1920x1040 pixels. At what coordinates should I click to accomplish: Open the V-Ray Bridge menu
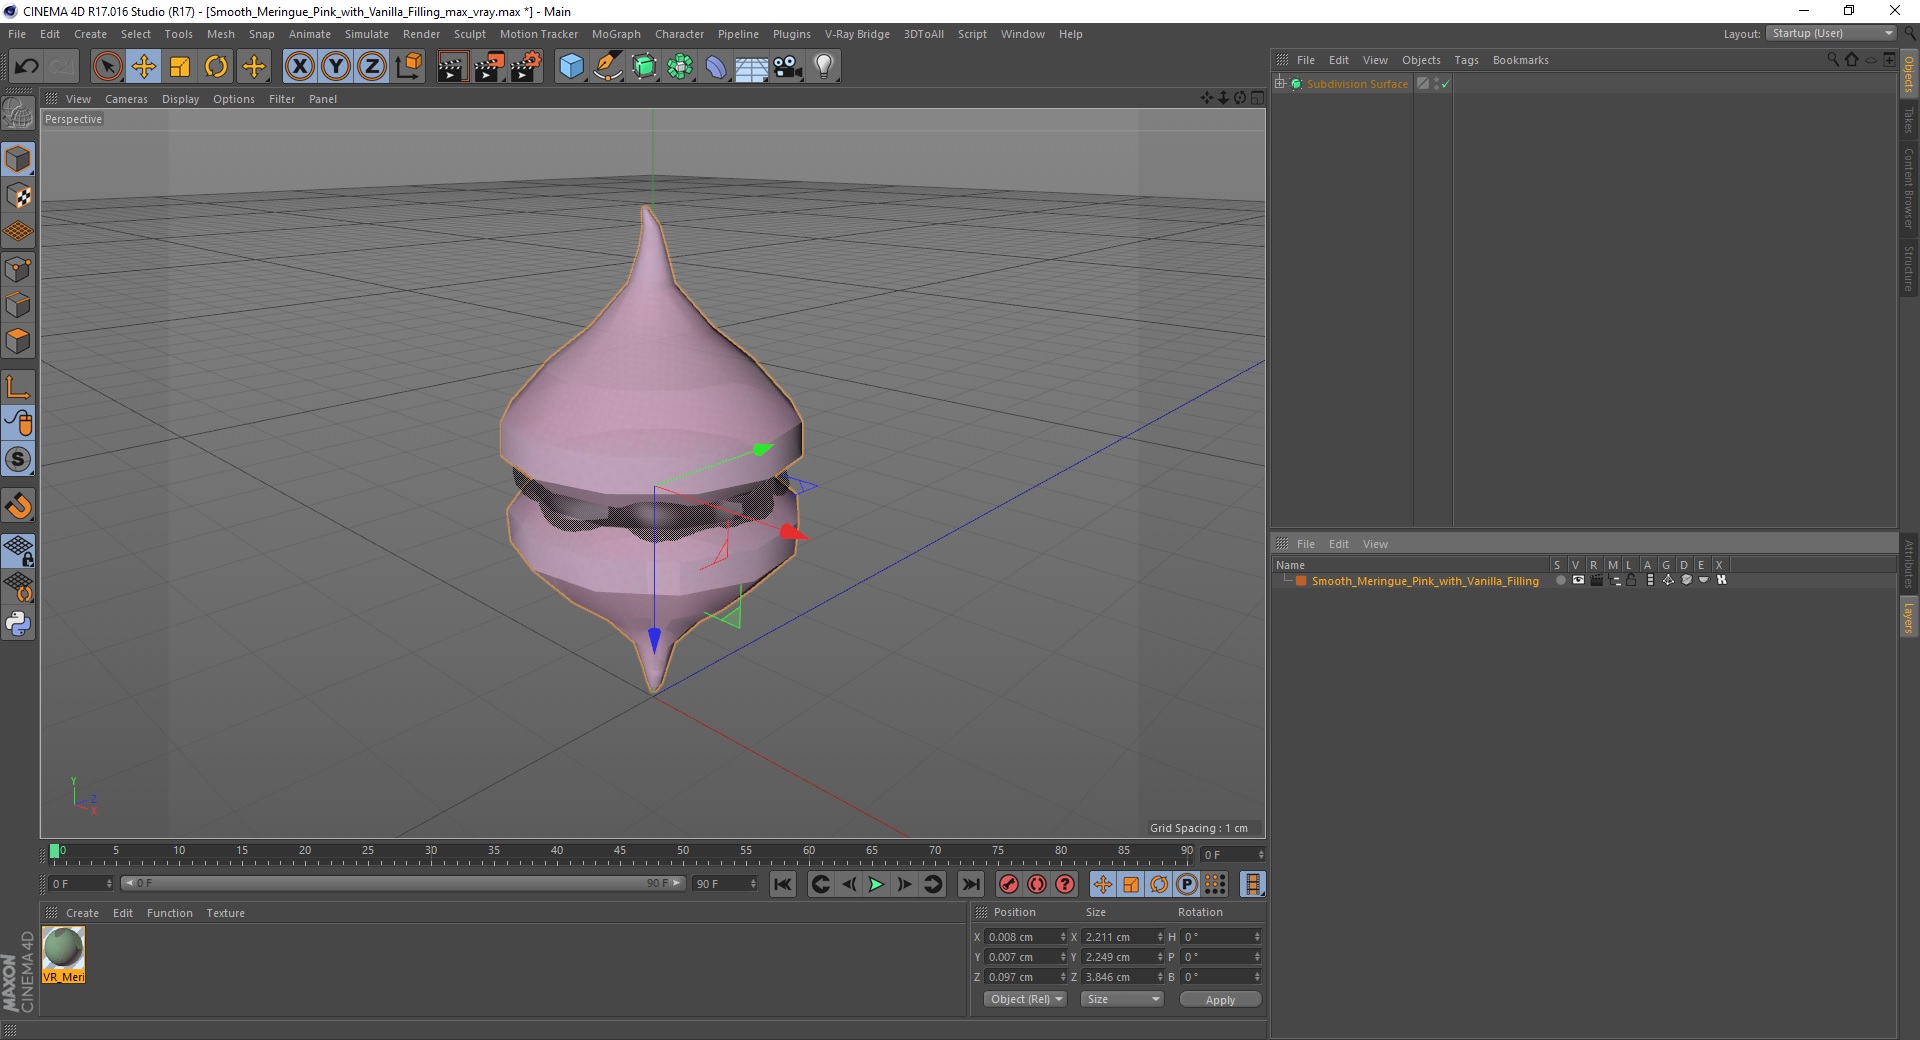(x=857, y=34)
